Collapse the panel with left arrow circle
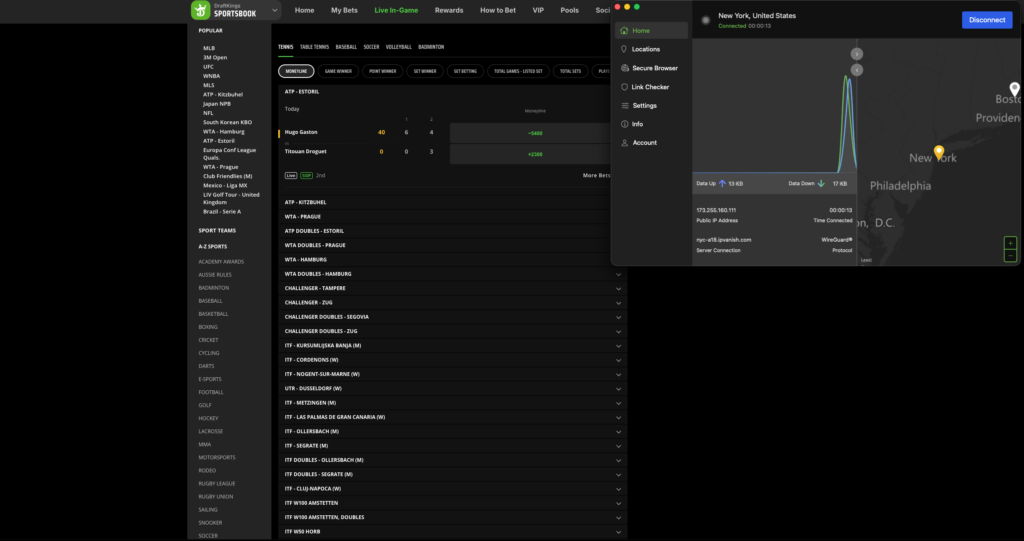This screenshot has width=1024, height=541. pyautogui.click(x=857, y=70)
